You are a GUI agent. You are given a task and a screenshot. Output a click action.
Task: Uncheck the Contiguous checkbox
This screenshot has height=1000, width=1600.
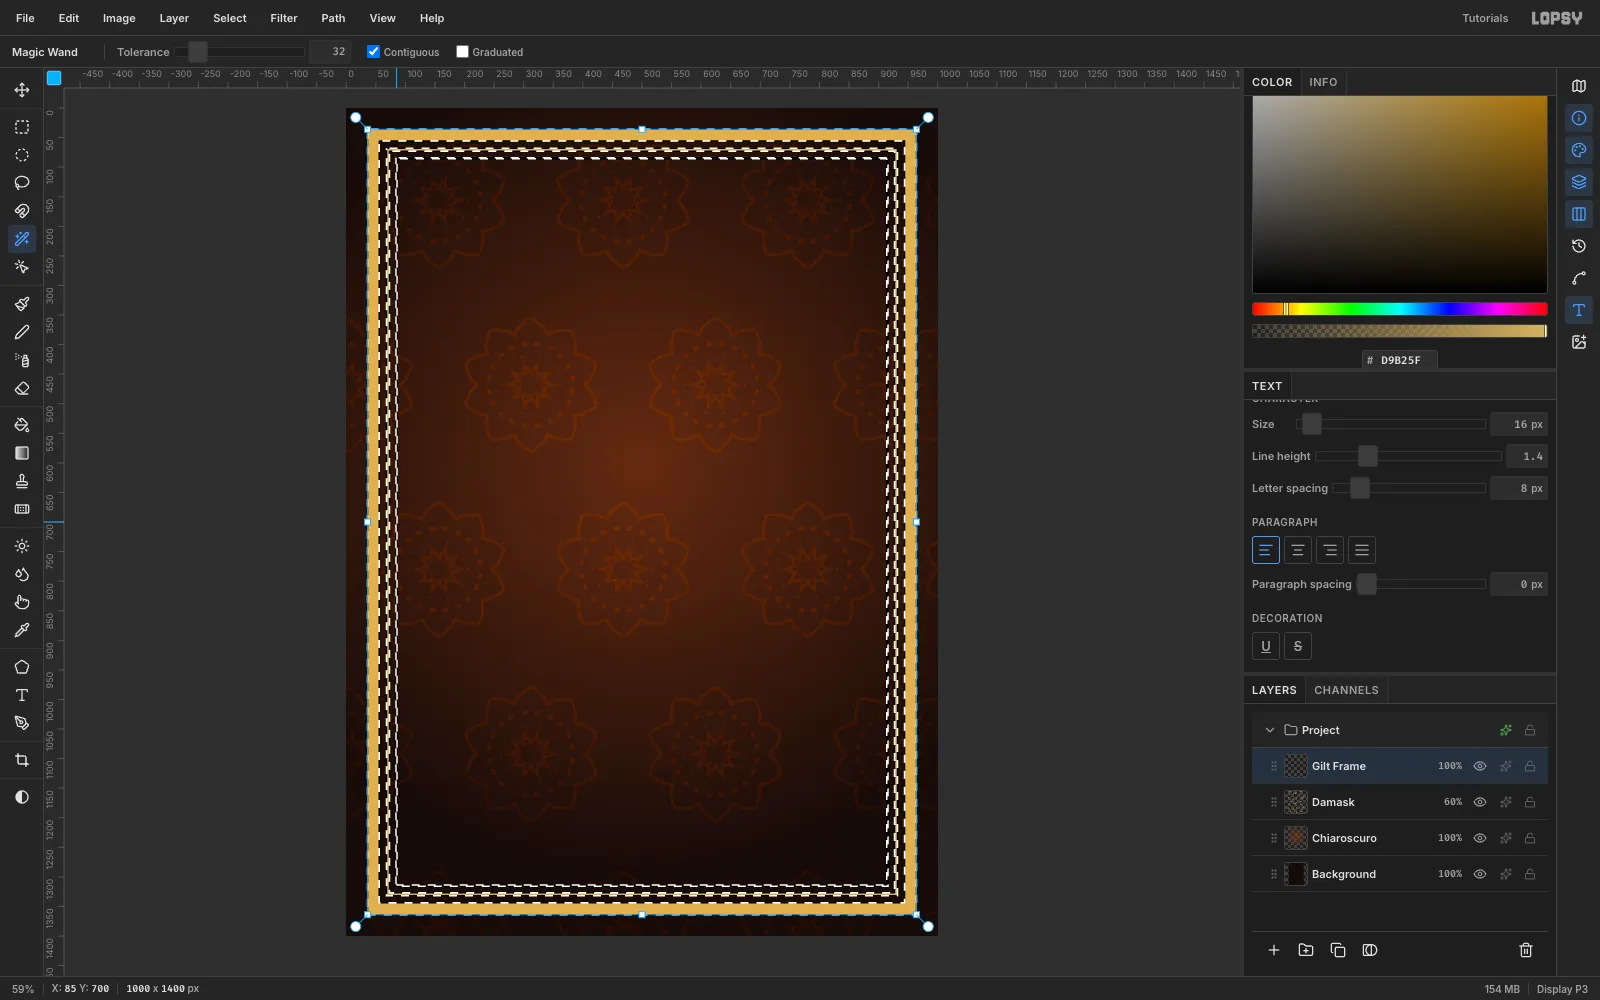374,52
